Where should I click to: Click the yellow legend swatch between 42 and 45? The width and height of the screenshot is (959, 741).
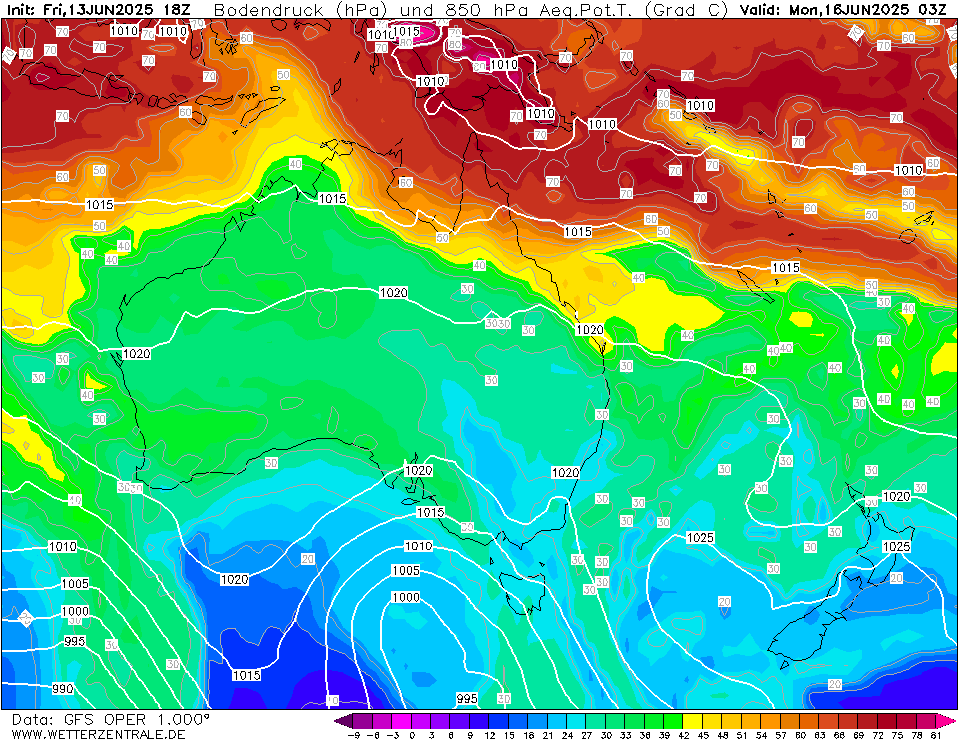[x=693, y=721]
